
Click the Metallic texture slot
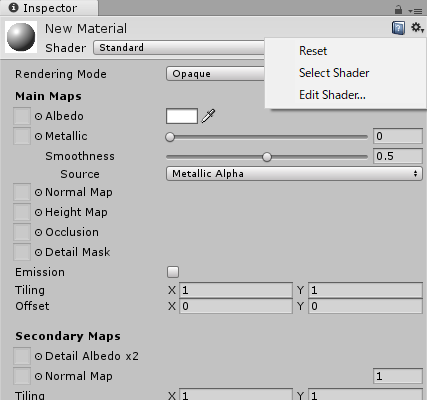point(22,136)
